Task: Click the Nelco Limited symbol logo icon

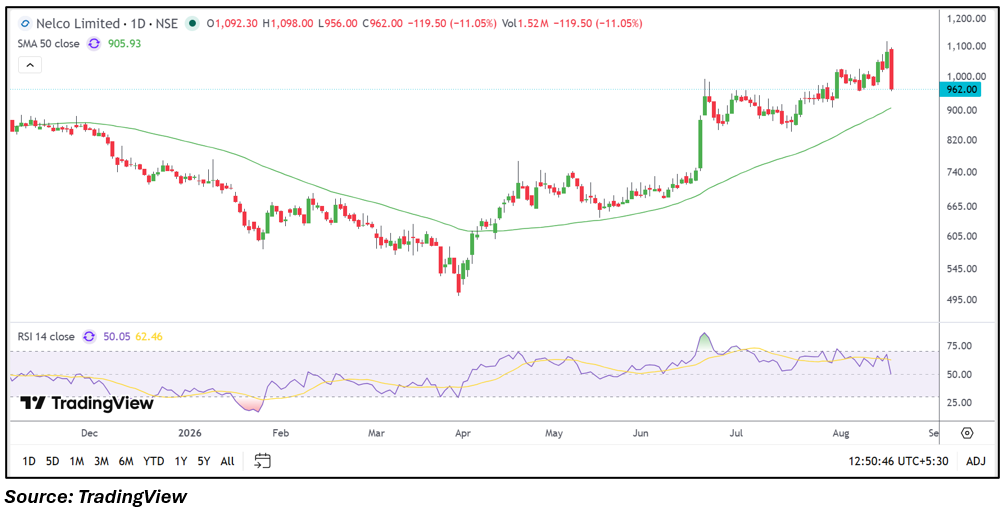Action: tap(25, 24)
